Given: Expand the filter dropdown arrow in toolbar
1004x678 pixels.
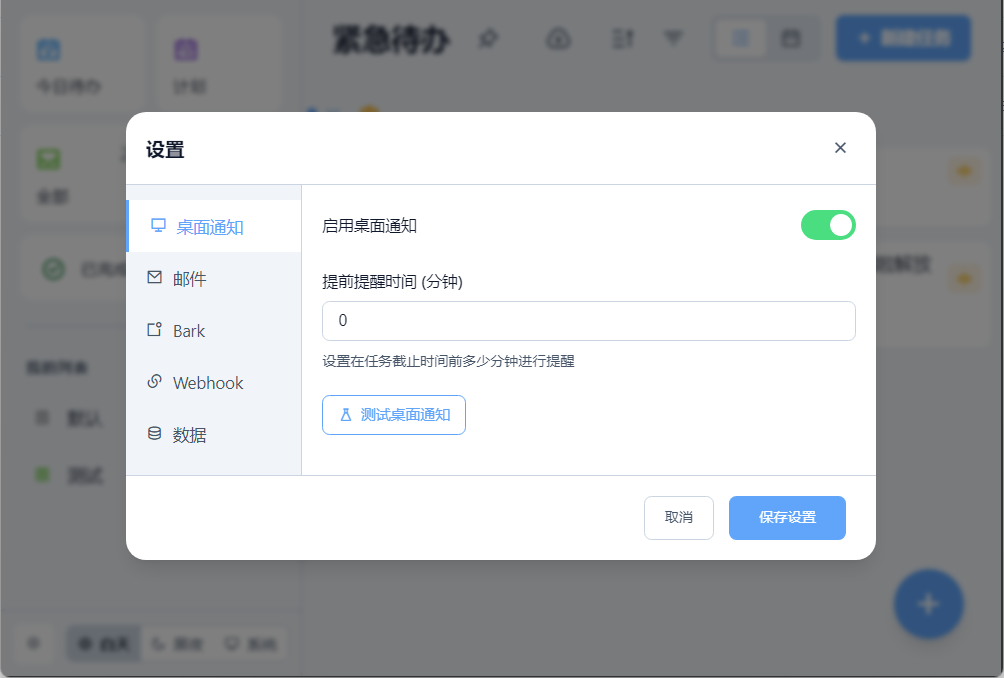Looking at the screenshot, I should point(674,39).
